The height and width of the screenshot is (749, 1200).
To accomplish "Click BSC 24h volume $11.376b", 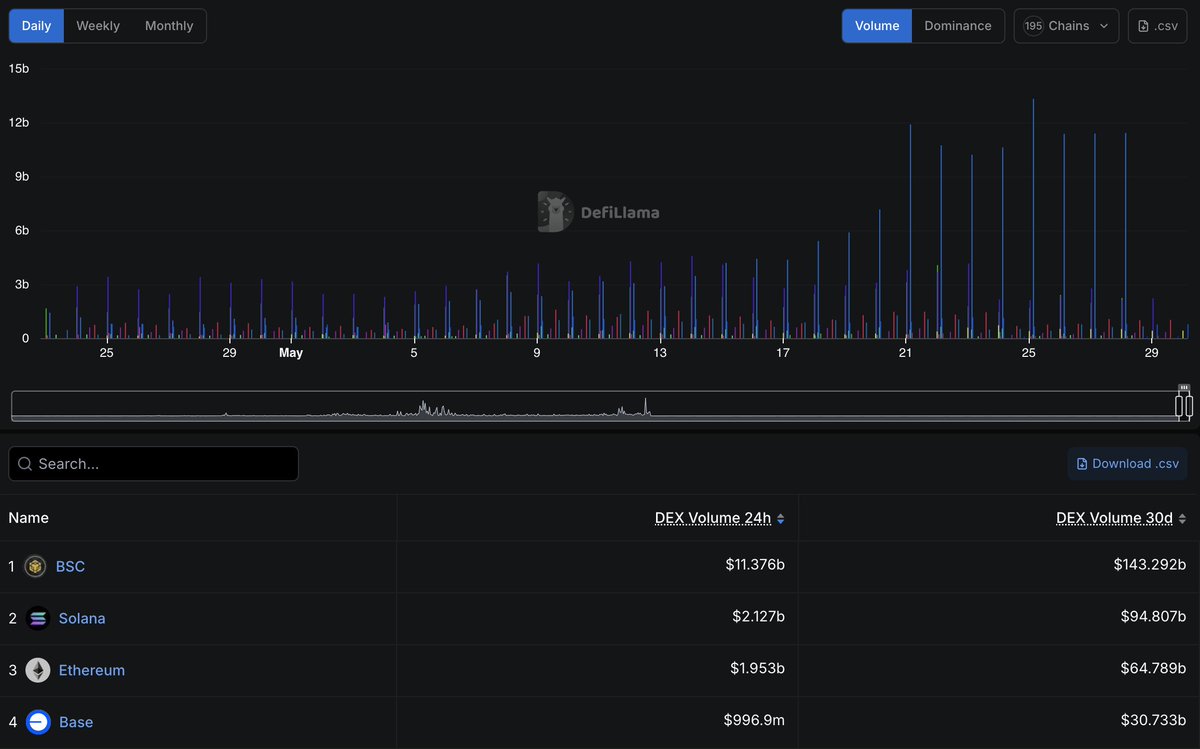I will (x=755, y=566).
